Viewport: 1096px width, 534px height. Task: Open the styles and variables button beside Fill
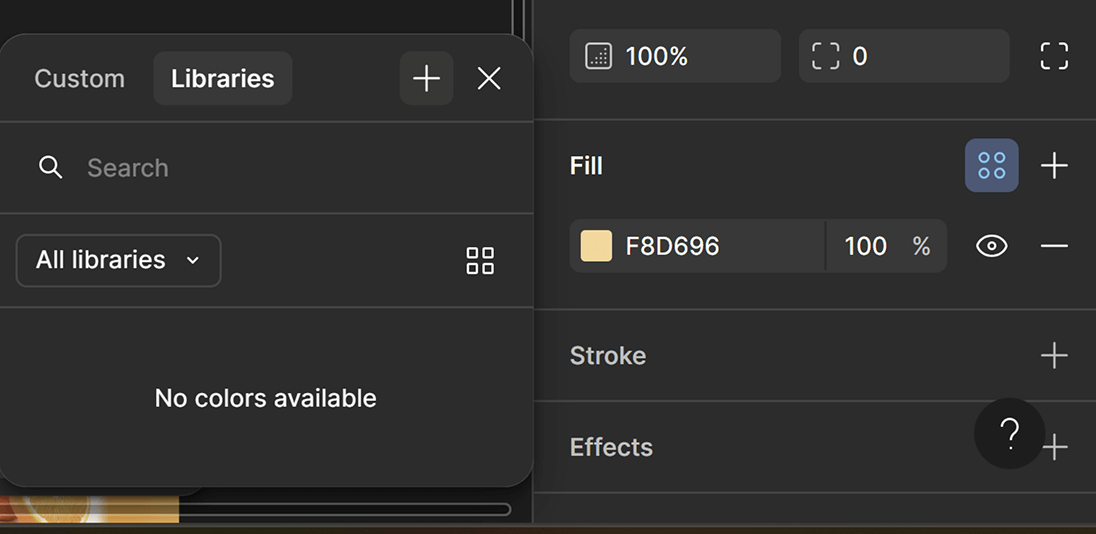(991, 165)
